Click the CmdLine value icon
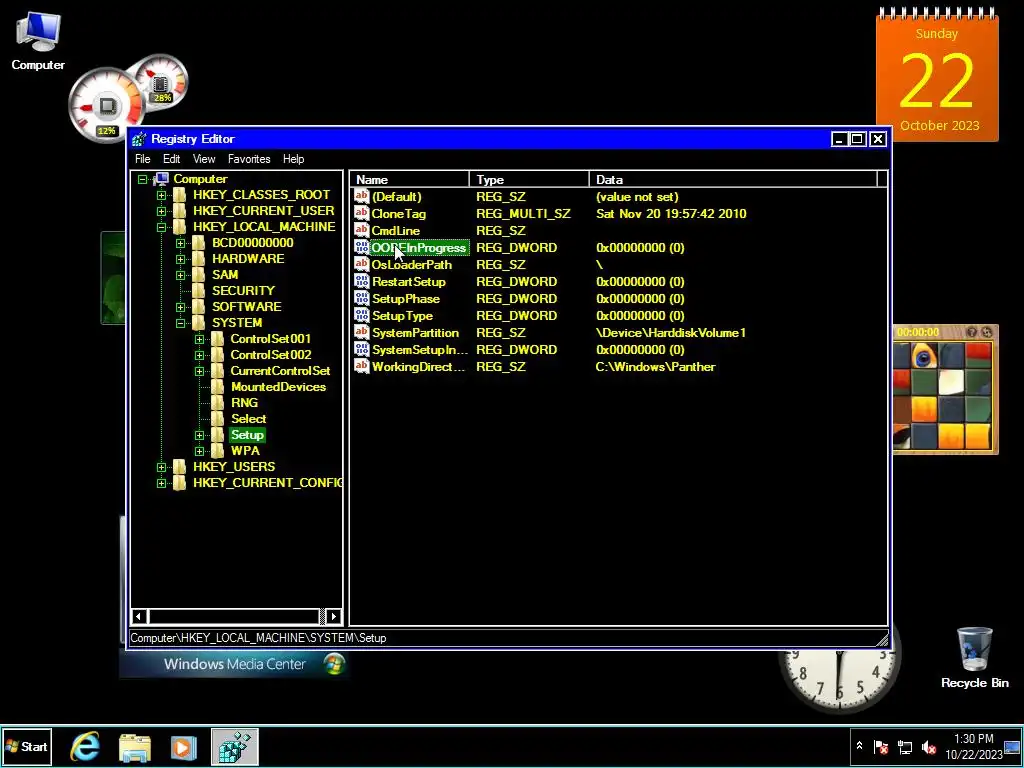Screen dimensions: 1024x768 click(361, 230)
